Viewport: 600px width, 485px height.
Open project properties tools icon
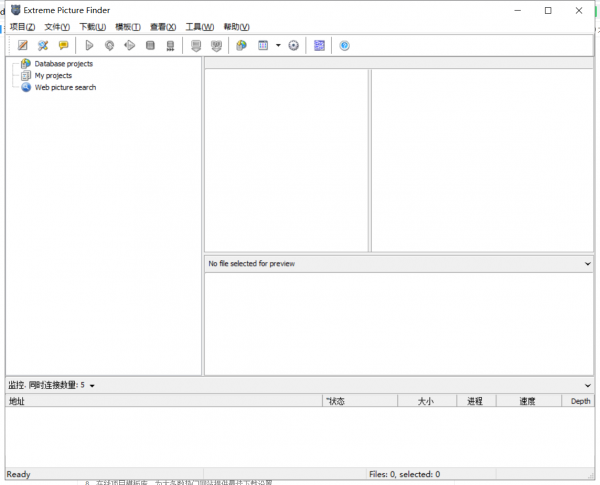pos(43,46)
